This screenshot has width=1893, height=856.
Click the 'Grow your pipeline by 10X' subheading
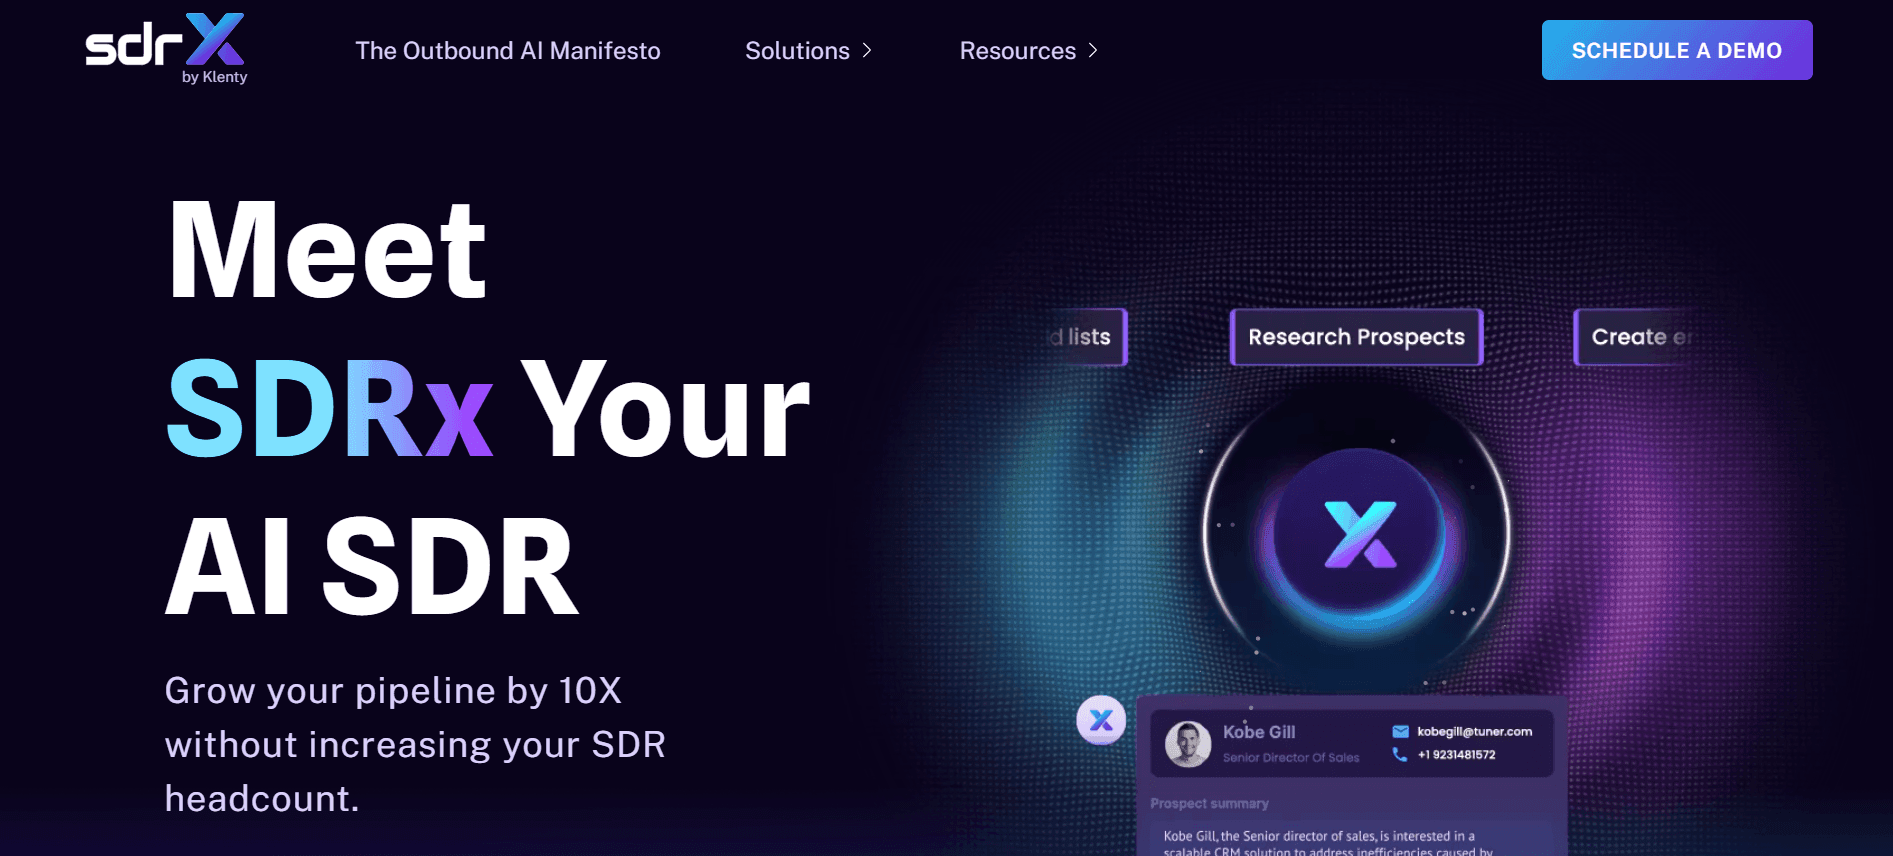pos(393,691)
